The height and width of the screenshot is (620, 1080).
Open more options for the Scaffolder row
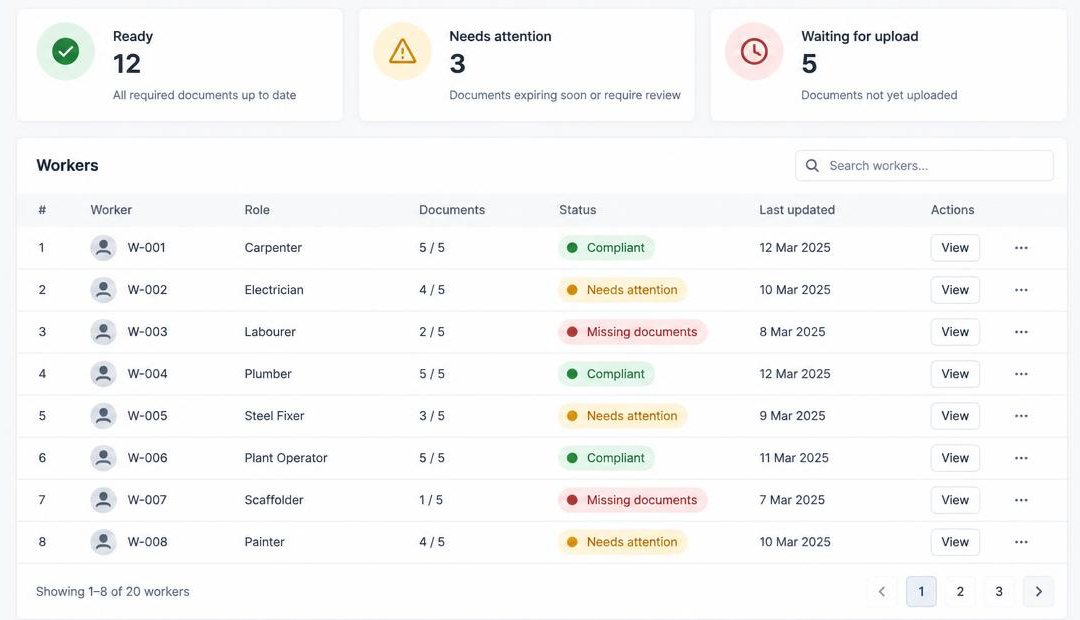point(1021,500)
